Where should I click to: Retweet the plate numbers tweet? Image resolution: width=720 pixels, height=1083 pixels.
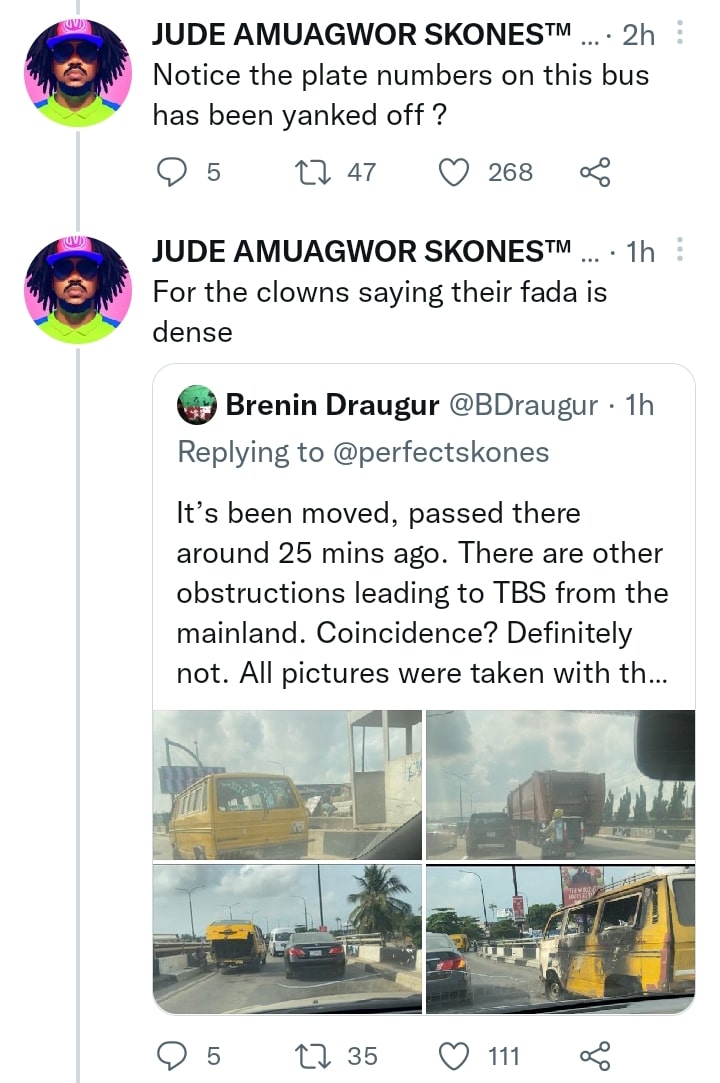coord(298,172)
